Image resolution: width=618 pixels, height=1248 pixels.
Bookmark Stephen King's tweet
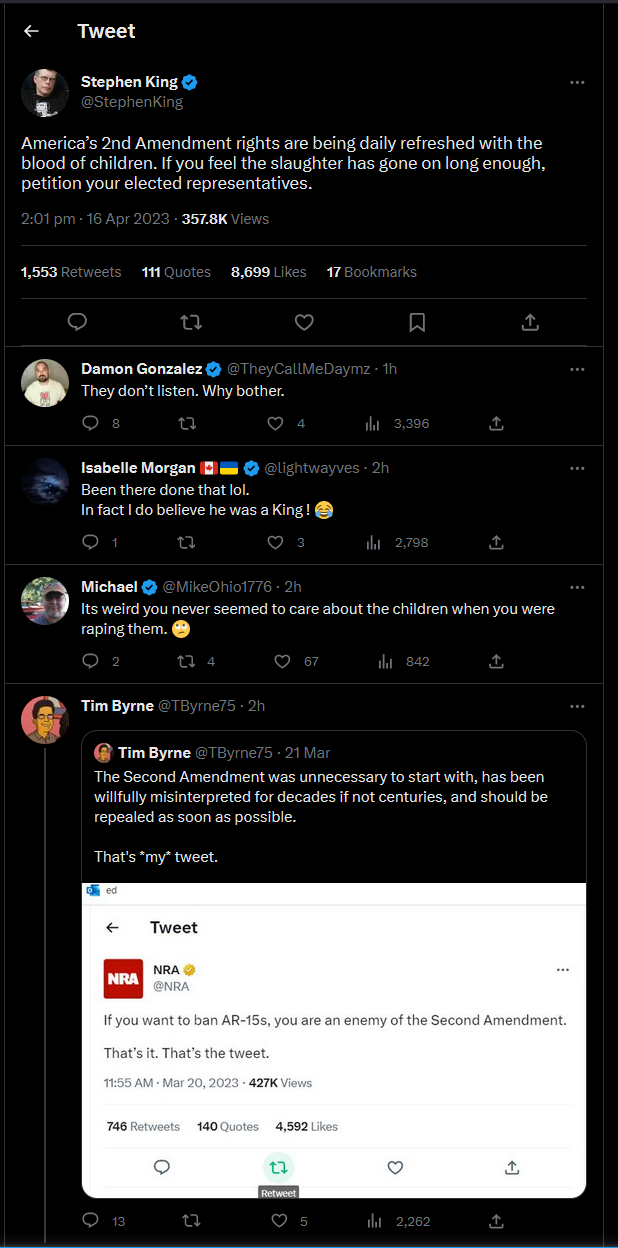[x=417, y=322]
